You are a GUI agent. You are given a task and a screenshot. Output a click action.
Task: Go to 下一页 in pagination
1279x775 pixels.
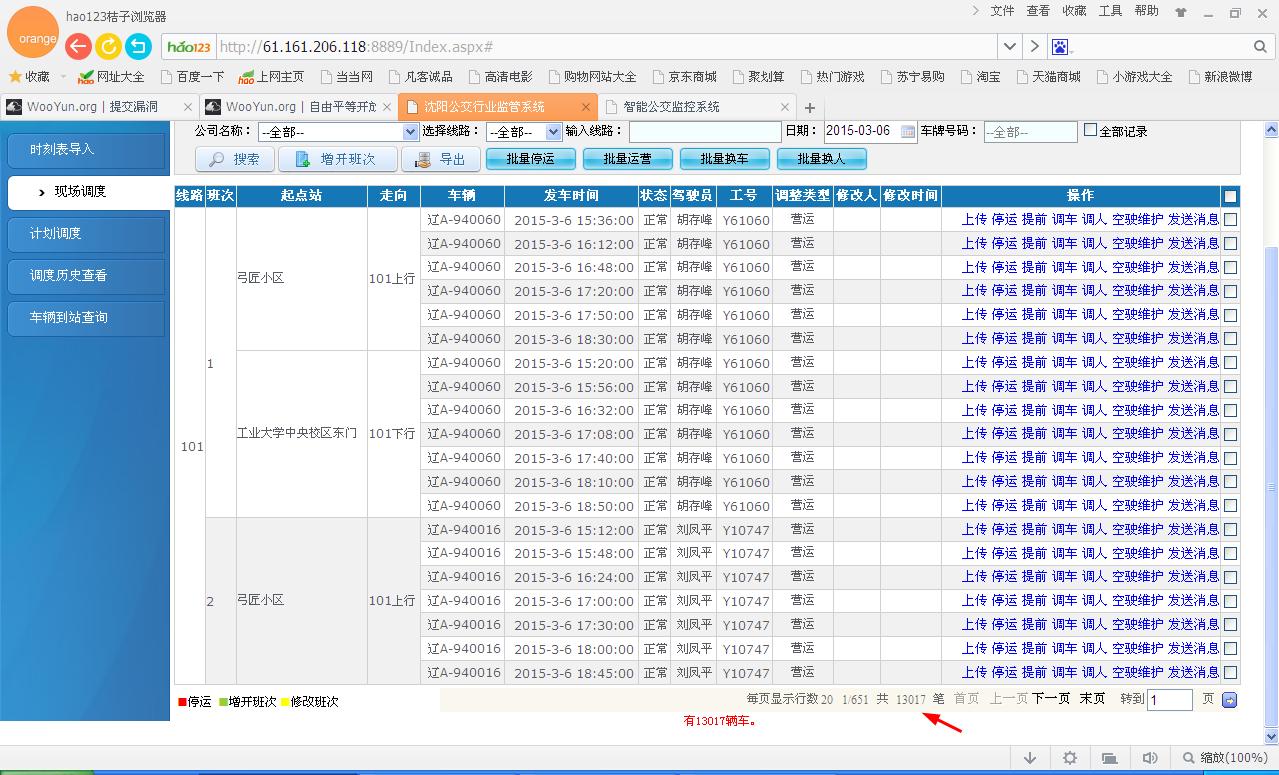(x=1051, y=699)
